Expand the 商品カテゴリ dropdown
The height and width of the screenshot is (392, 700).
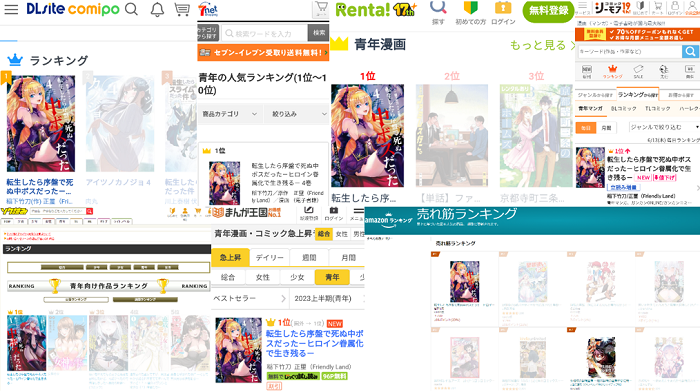pos(230,114)
